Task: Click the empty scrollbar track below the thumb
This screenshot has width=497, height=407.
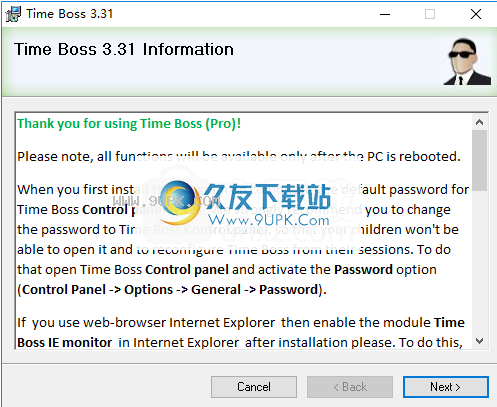Action: [480, 262]
